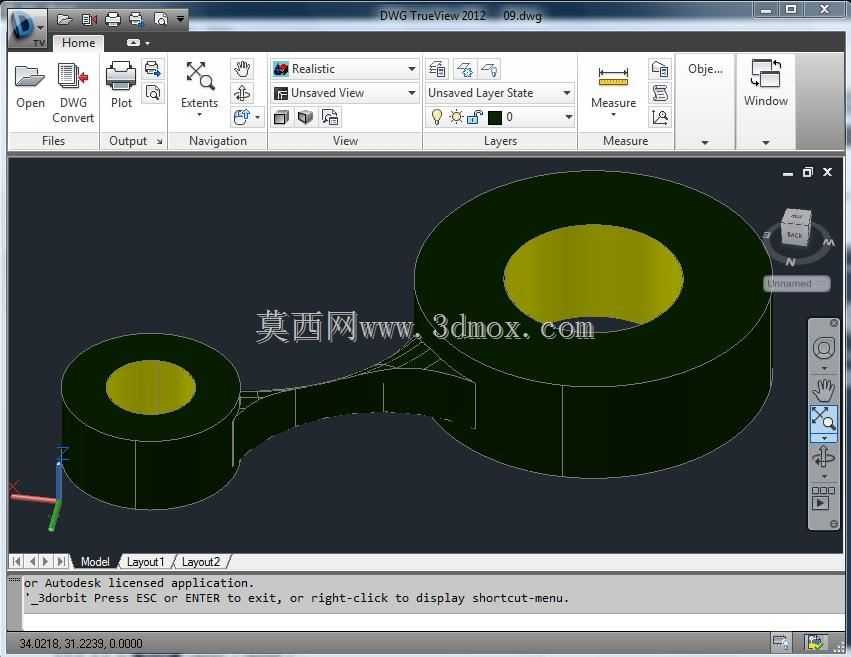Viewport: 851px width, 657px height.
Task: Click the Plot Preview icon in Output panel
Action: pyautogui.click(x=153, y=93)
